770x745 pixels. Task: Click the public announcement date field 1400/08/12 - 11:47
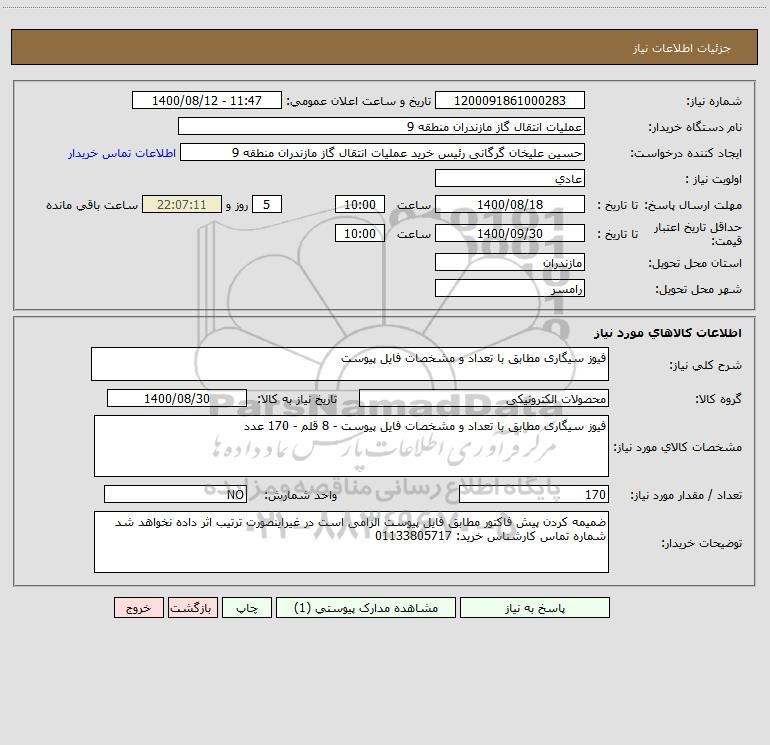(x=207, y=101)
